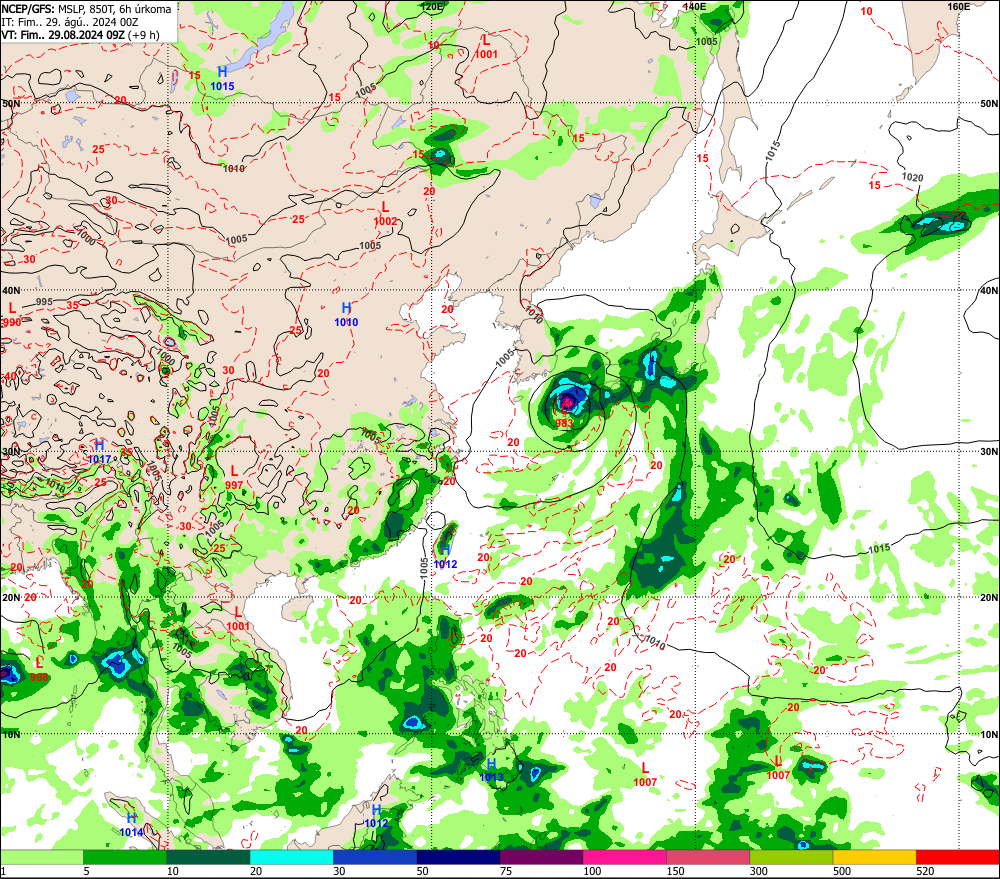Image resolution: width=1000 pixels, height=879 pixels.
Task: Select the legend value 520
Action: (x=925, y=871)
